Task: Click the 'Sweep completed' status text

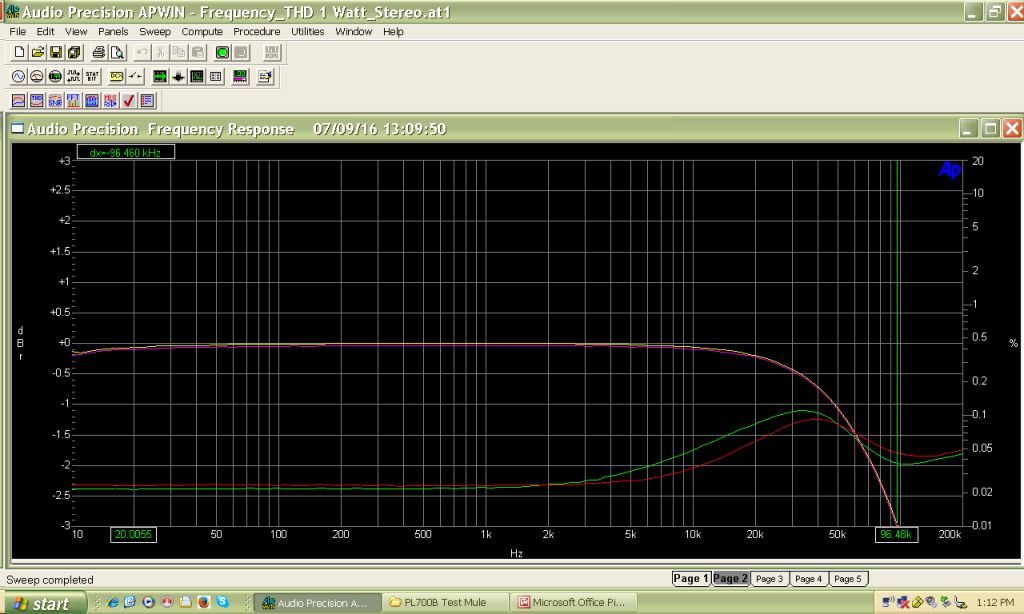Action: point(50,580)
